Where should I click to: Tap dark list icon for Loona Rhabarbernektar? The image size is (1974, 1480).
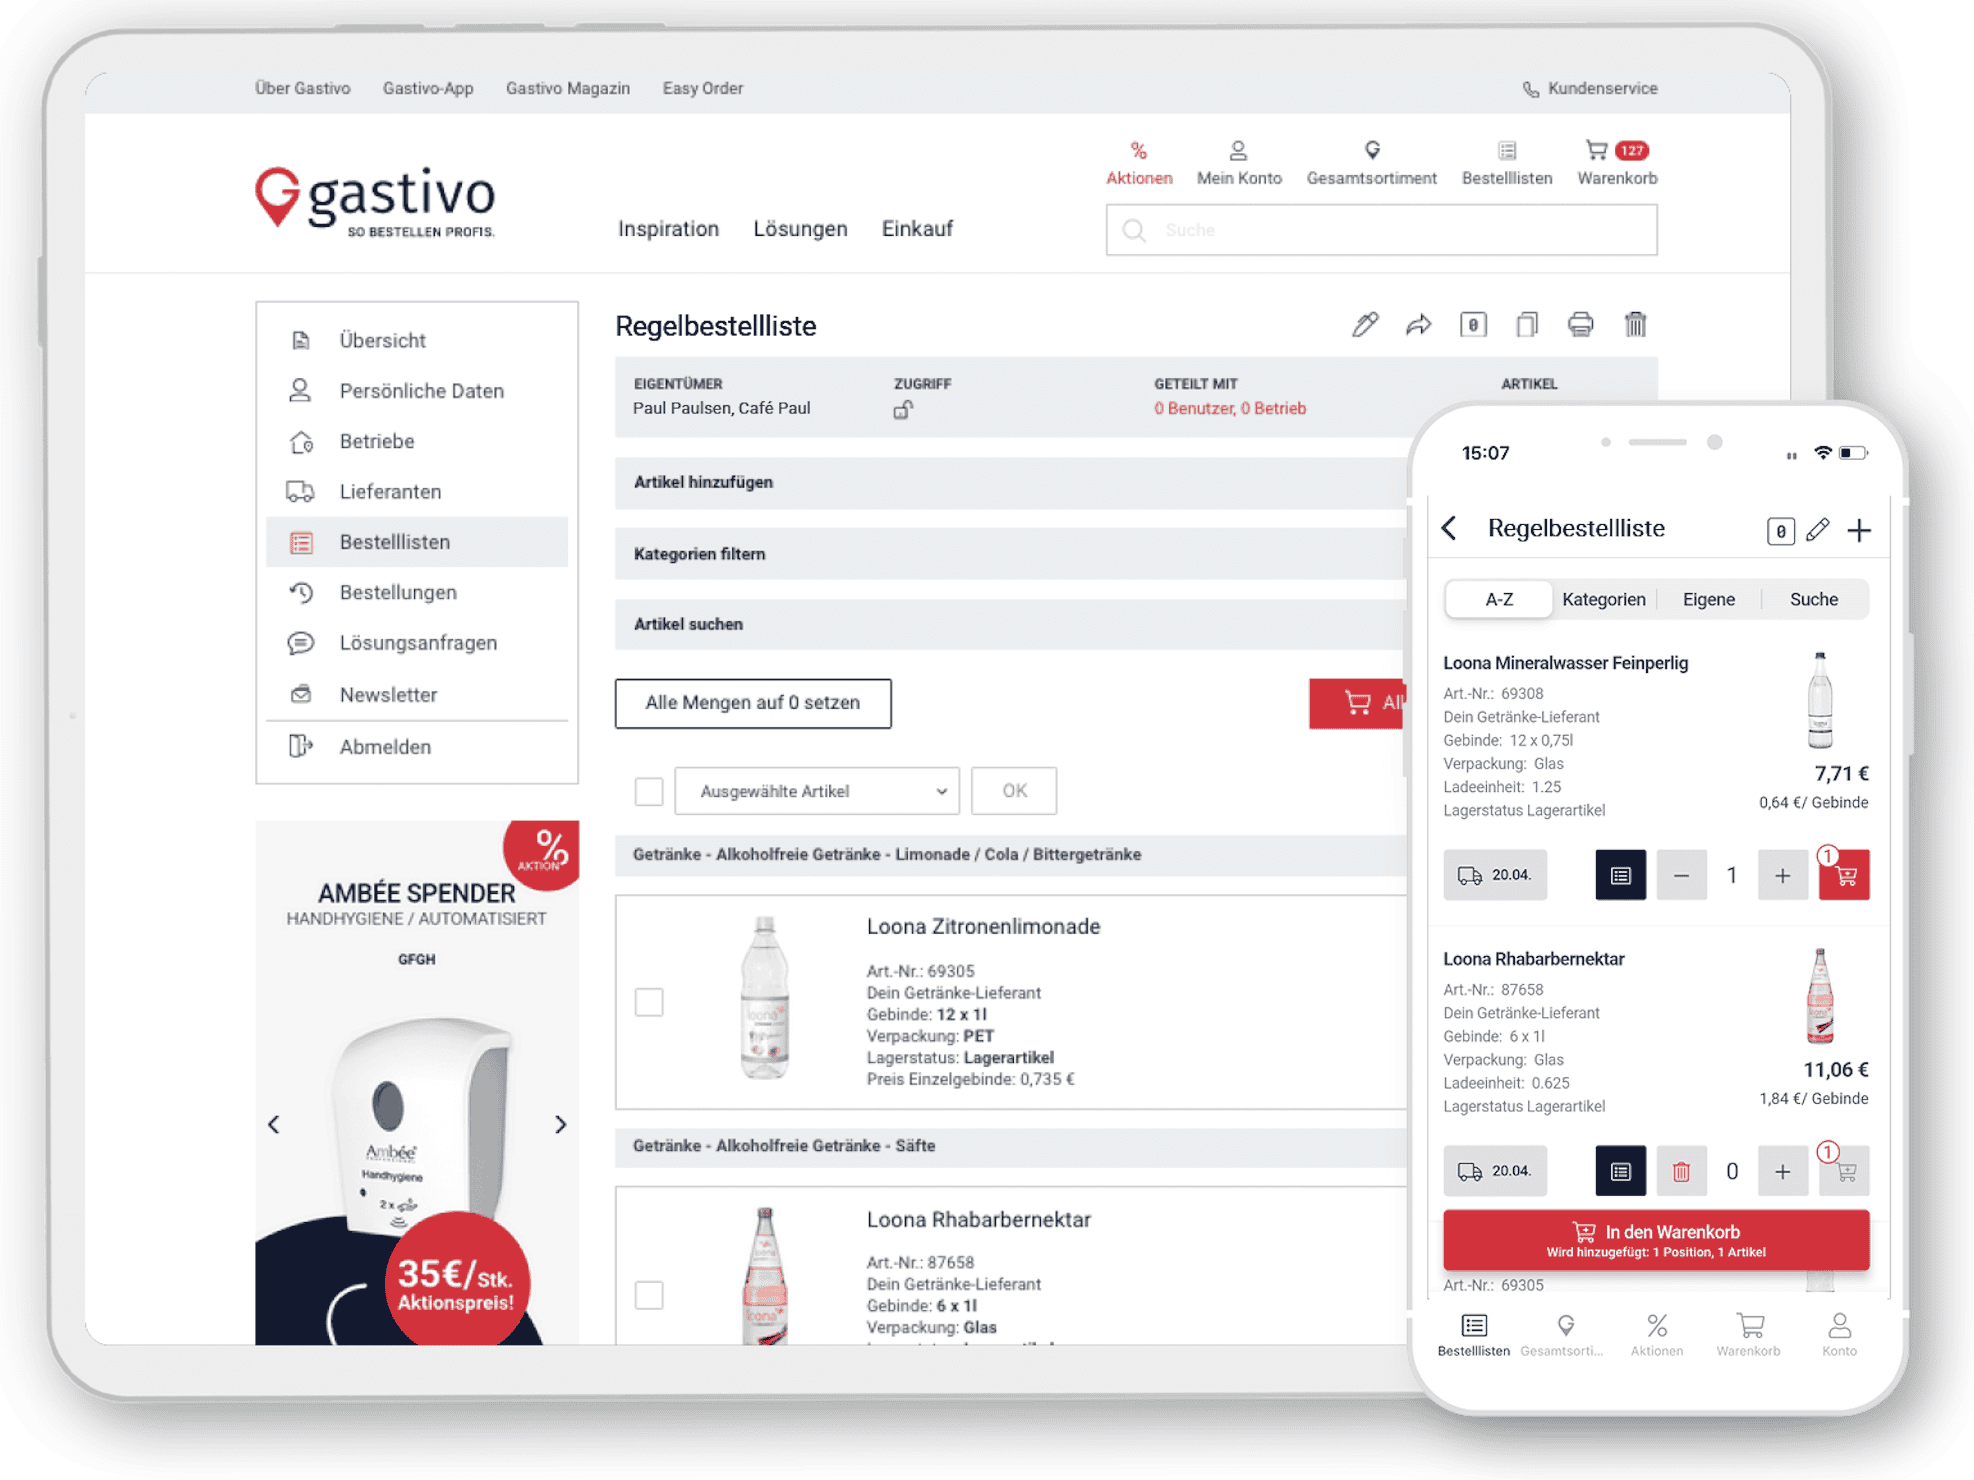[1620, 1171]
